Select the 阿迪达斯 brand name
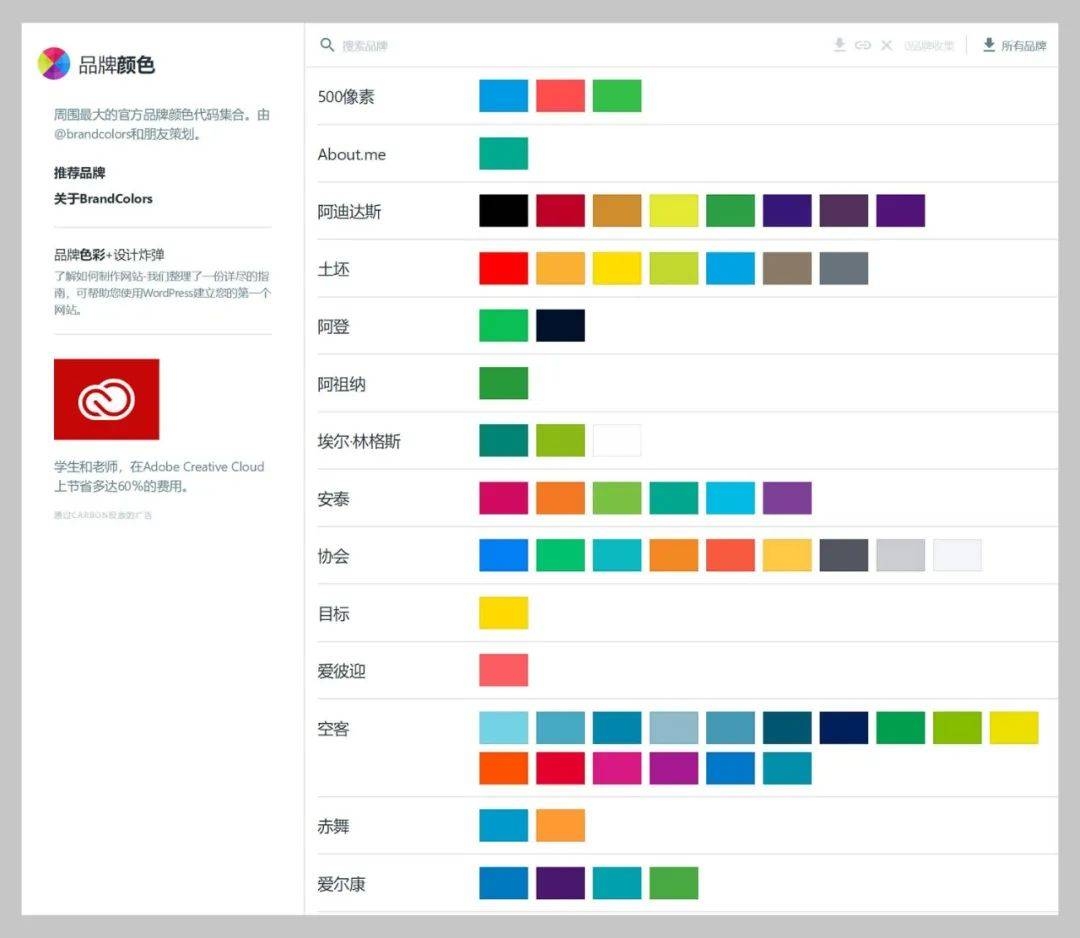 click(x=352, y=211)
